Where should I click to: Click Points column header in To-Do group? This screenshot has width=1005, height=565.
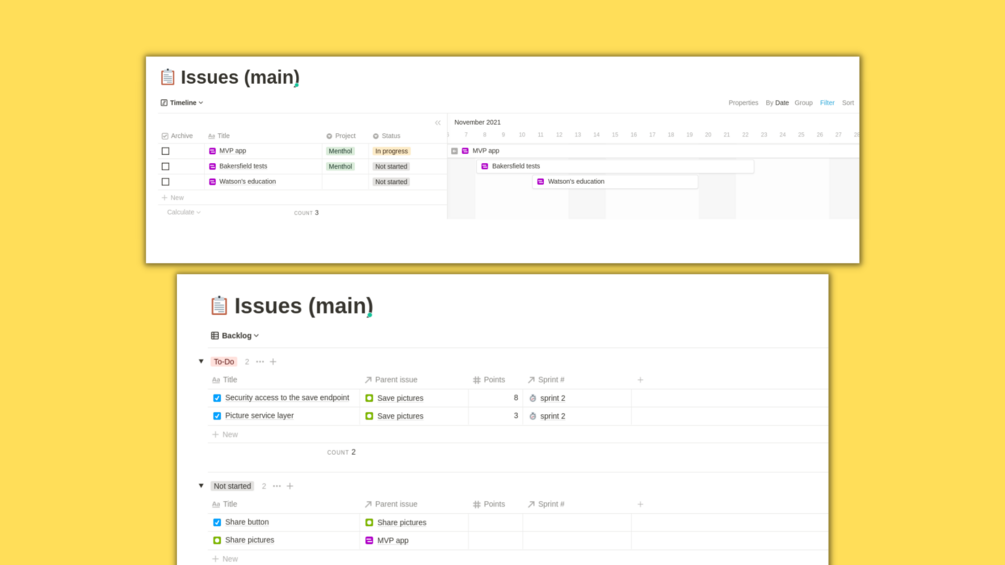click(x=489, y=380)
